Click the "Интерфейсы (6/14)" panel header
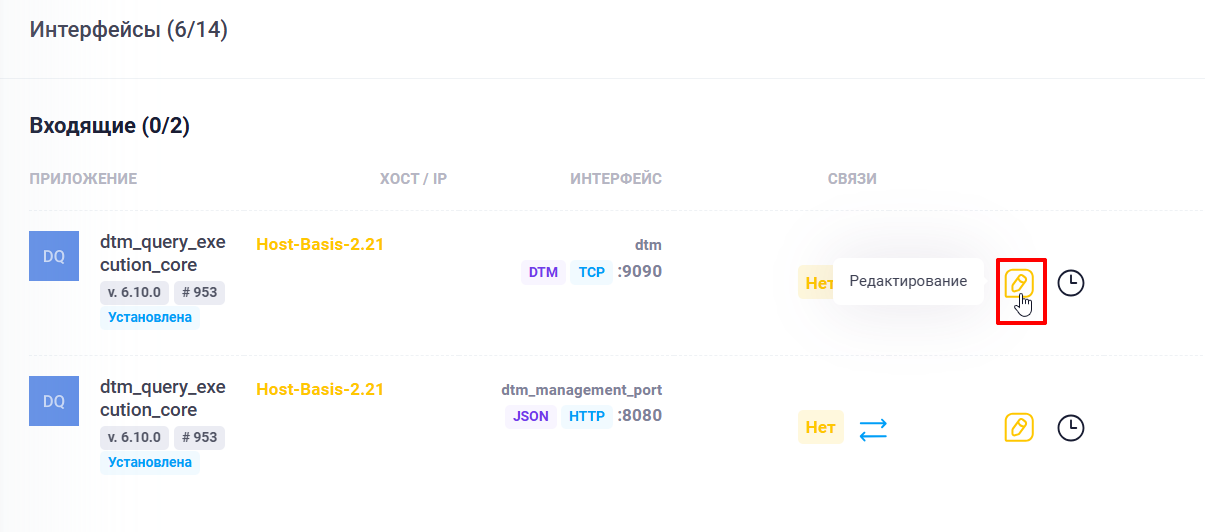 click(129, 30)
